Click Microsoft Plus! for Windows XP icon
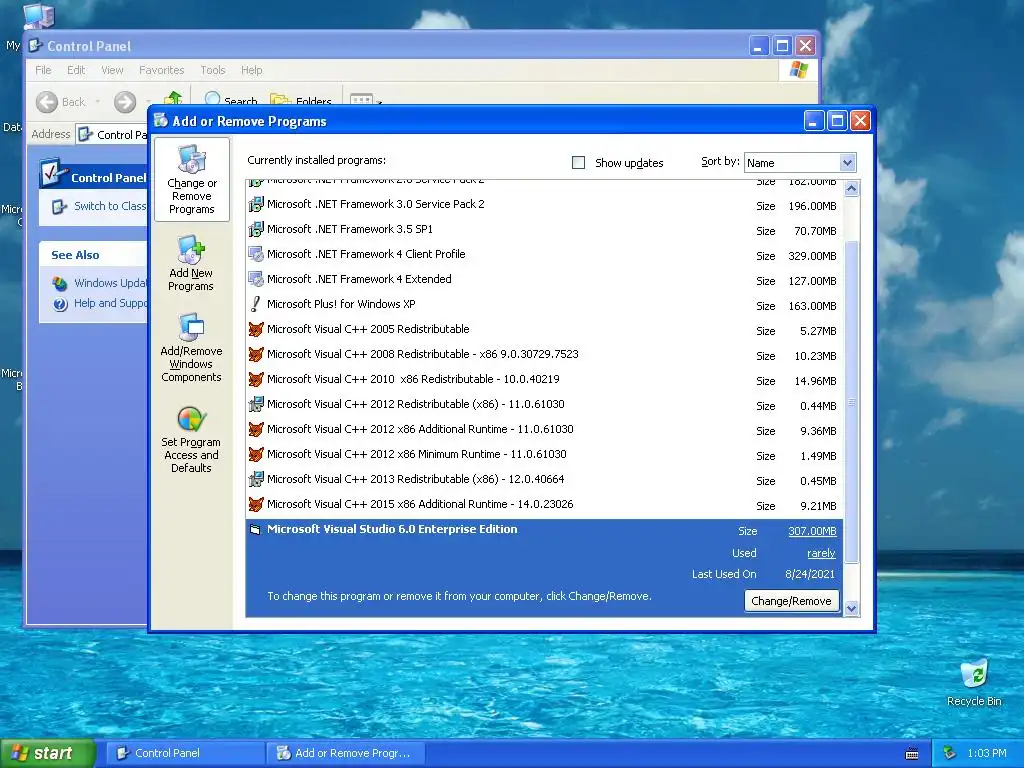The height and width of the screenshot is (768, 1024). coord(256,304)
